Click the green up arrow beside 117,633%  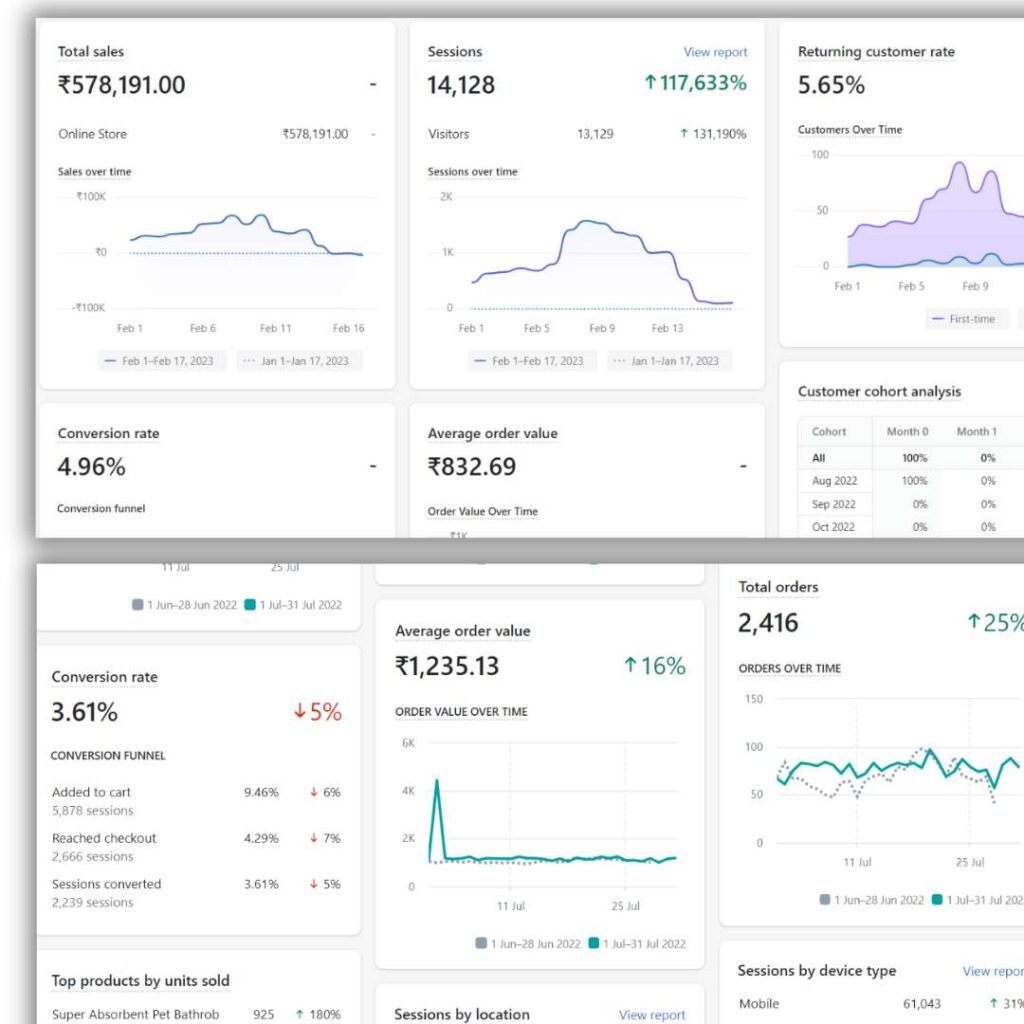(x=650, y=83)
